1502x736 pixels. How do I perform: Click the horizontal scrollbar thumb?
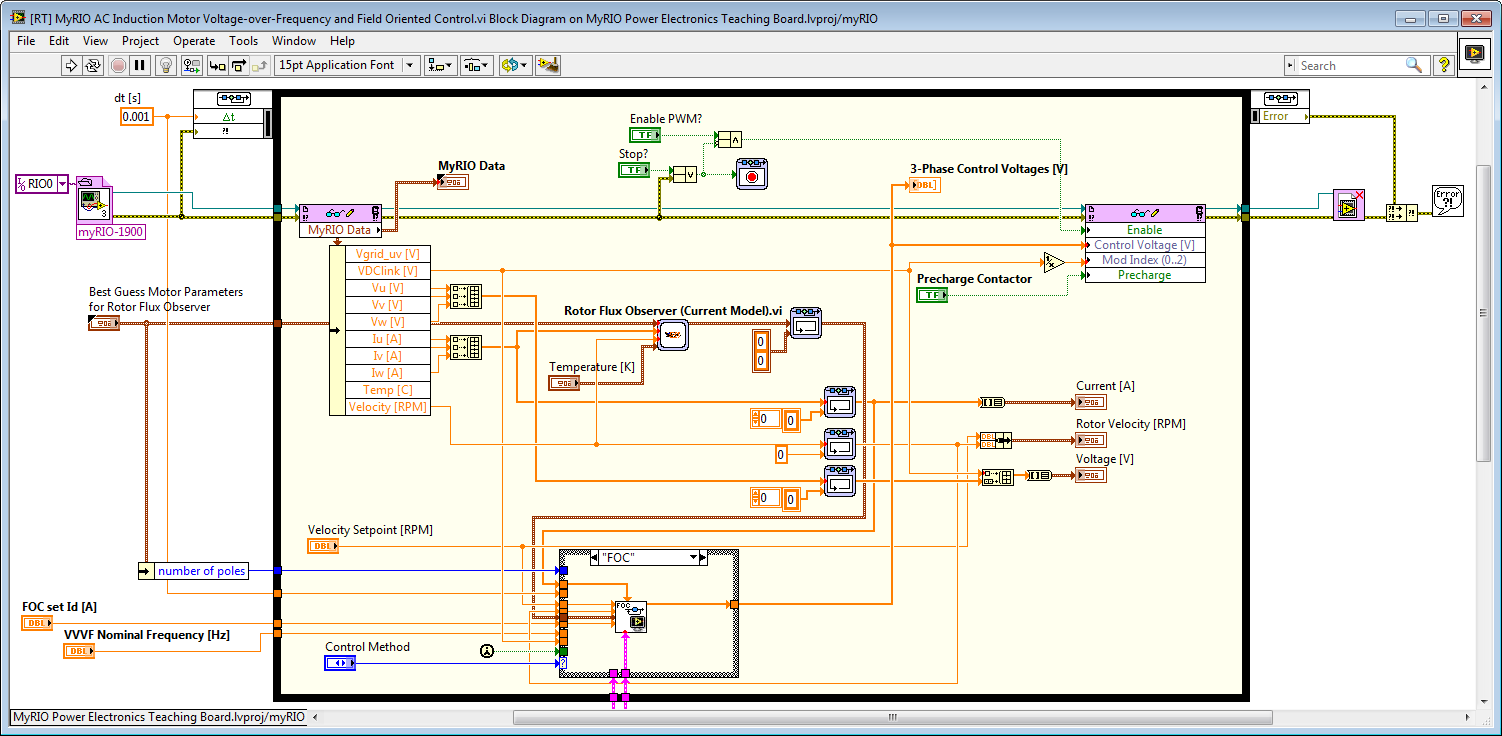point(892,717)
